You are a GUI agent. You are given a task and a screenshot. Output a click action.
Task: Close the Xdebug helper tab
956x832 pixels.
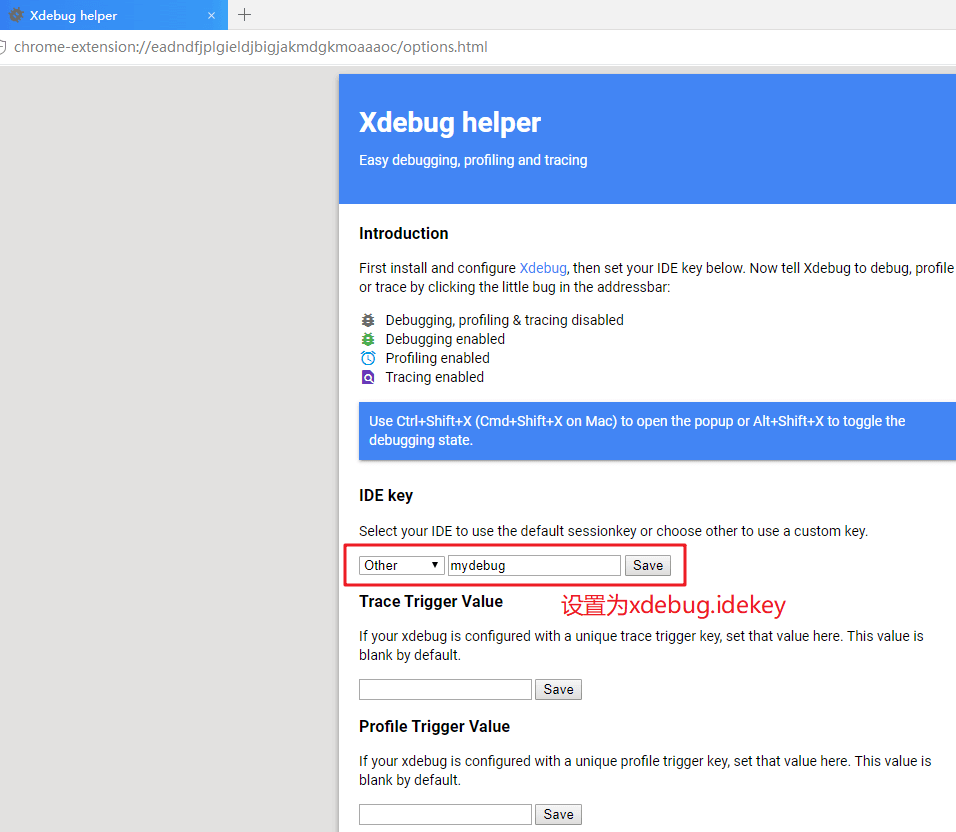(x=211, y=16)
